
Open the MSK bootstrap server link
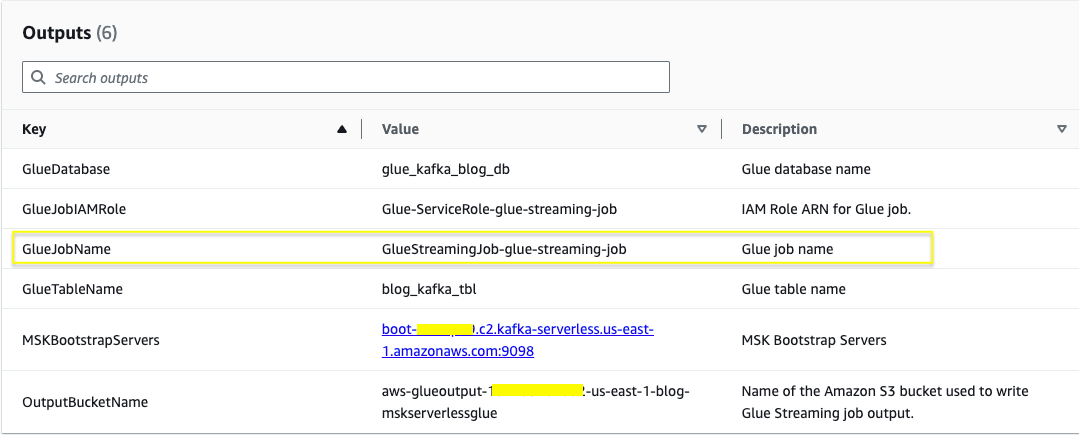[517, 340]
